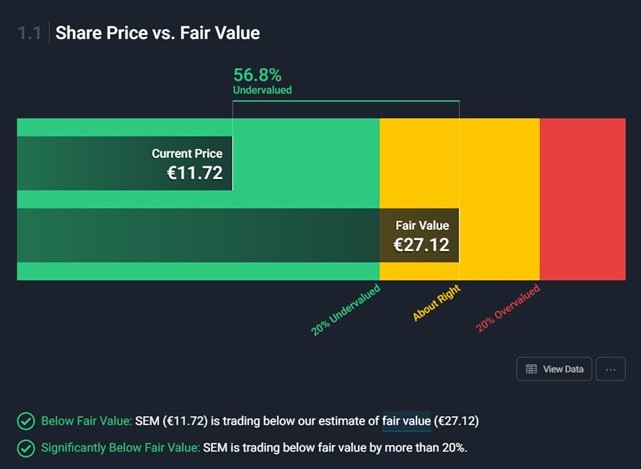Viewport: 641px width, 469px height.
Task: Follow the underlined fair value link
Action: click(406, 421)
